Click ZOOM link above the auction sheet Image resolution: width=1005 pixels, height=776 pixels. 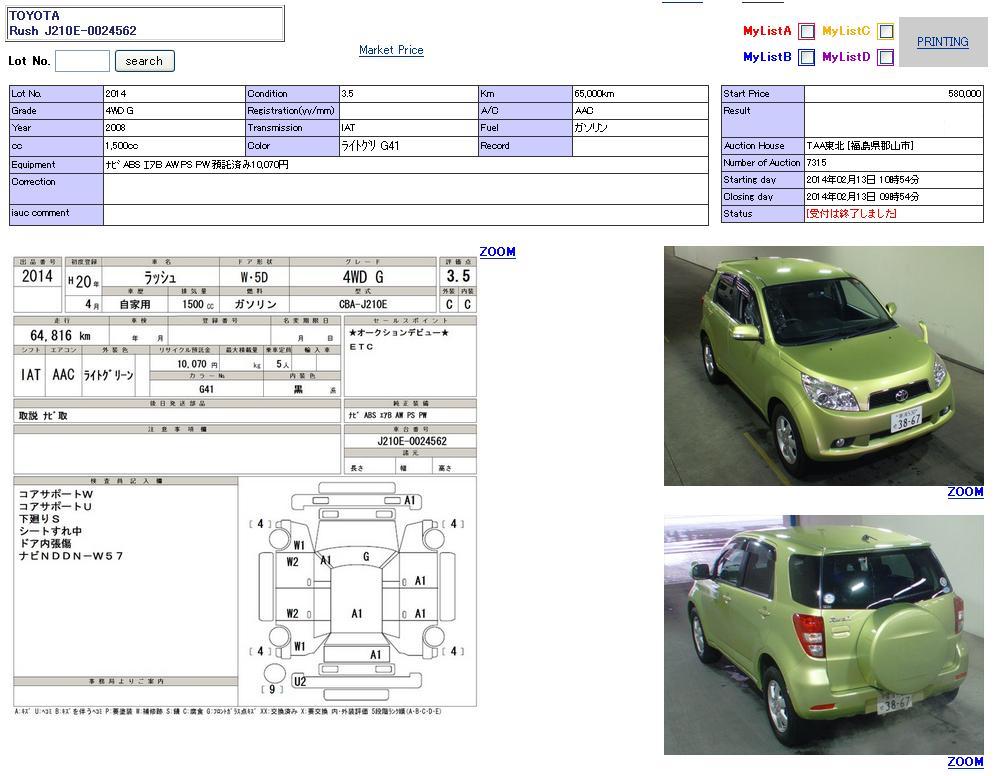pyautogui.click(x=497, y=252)
